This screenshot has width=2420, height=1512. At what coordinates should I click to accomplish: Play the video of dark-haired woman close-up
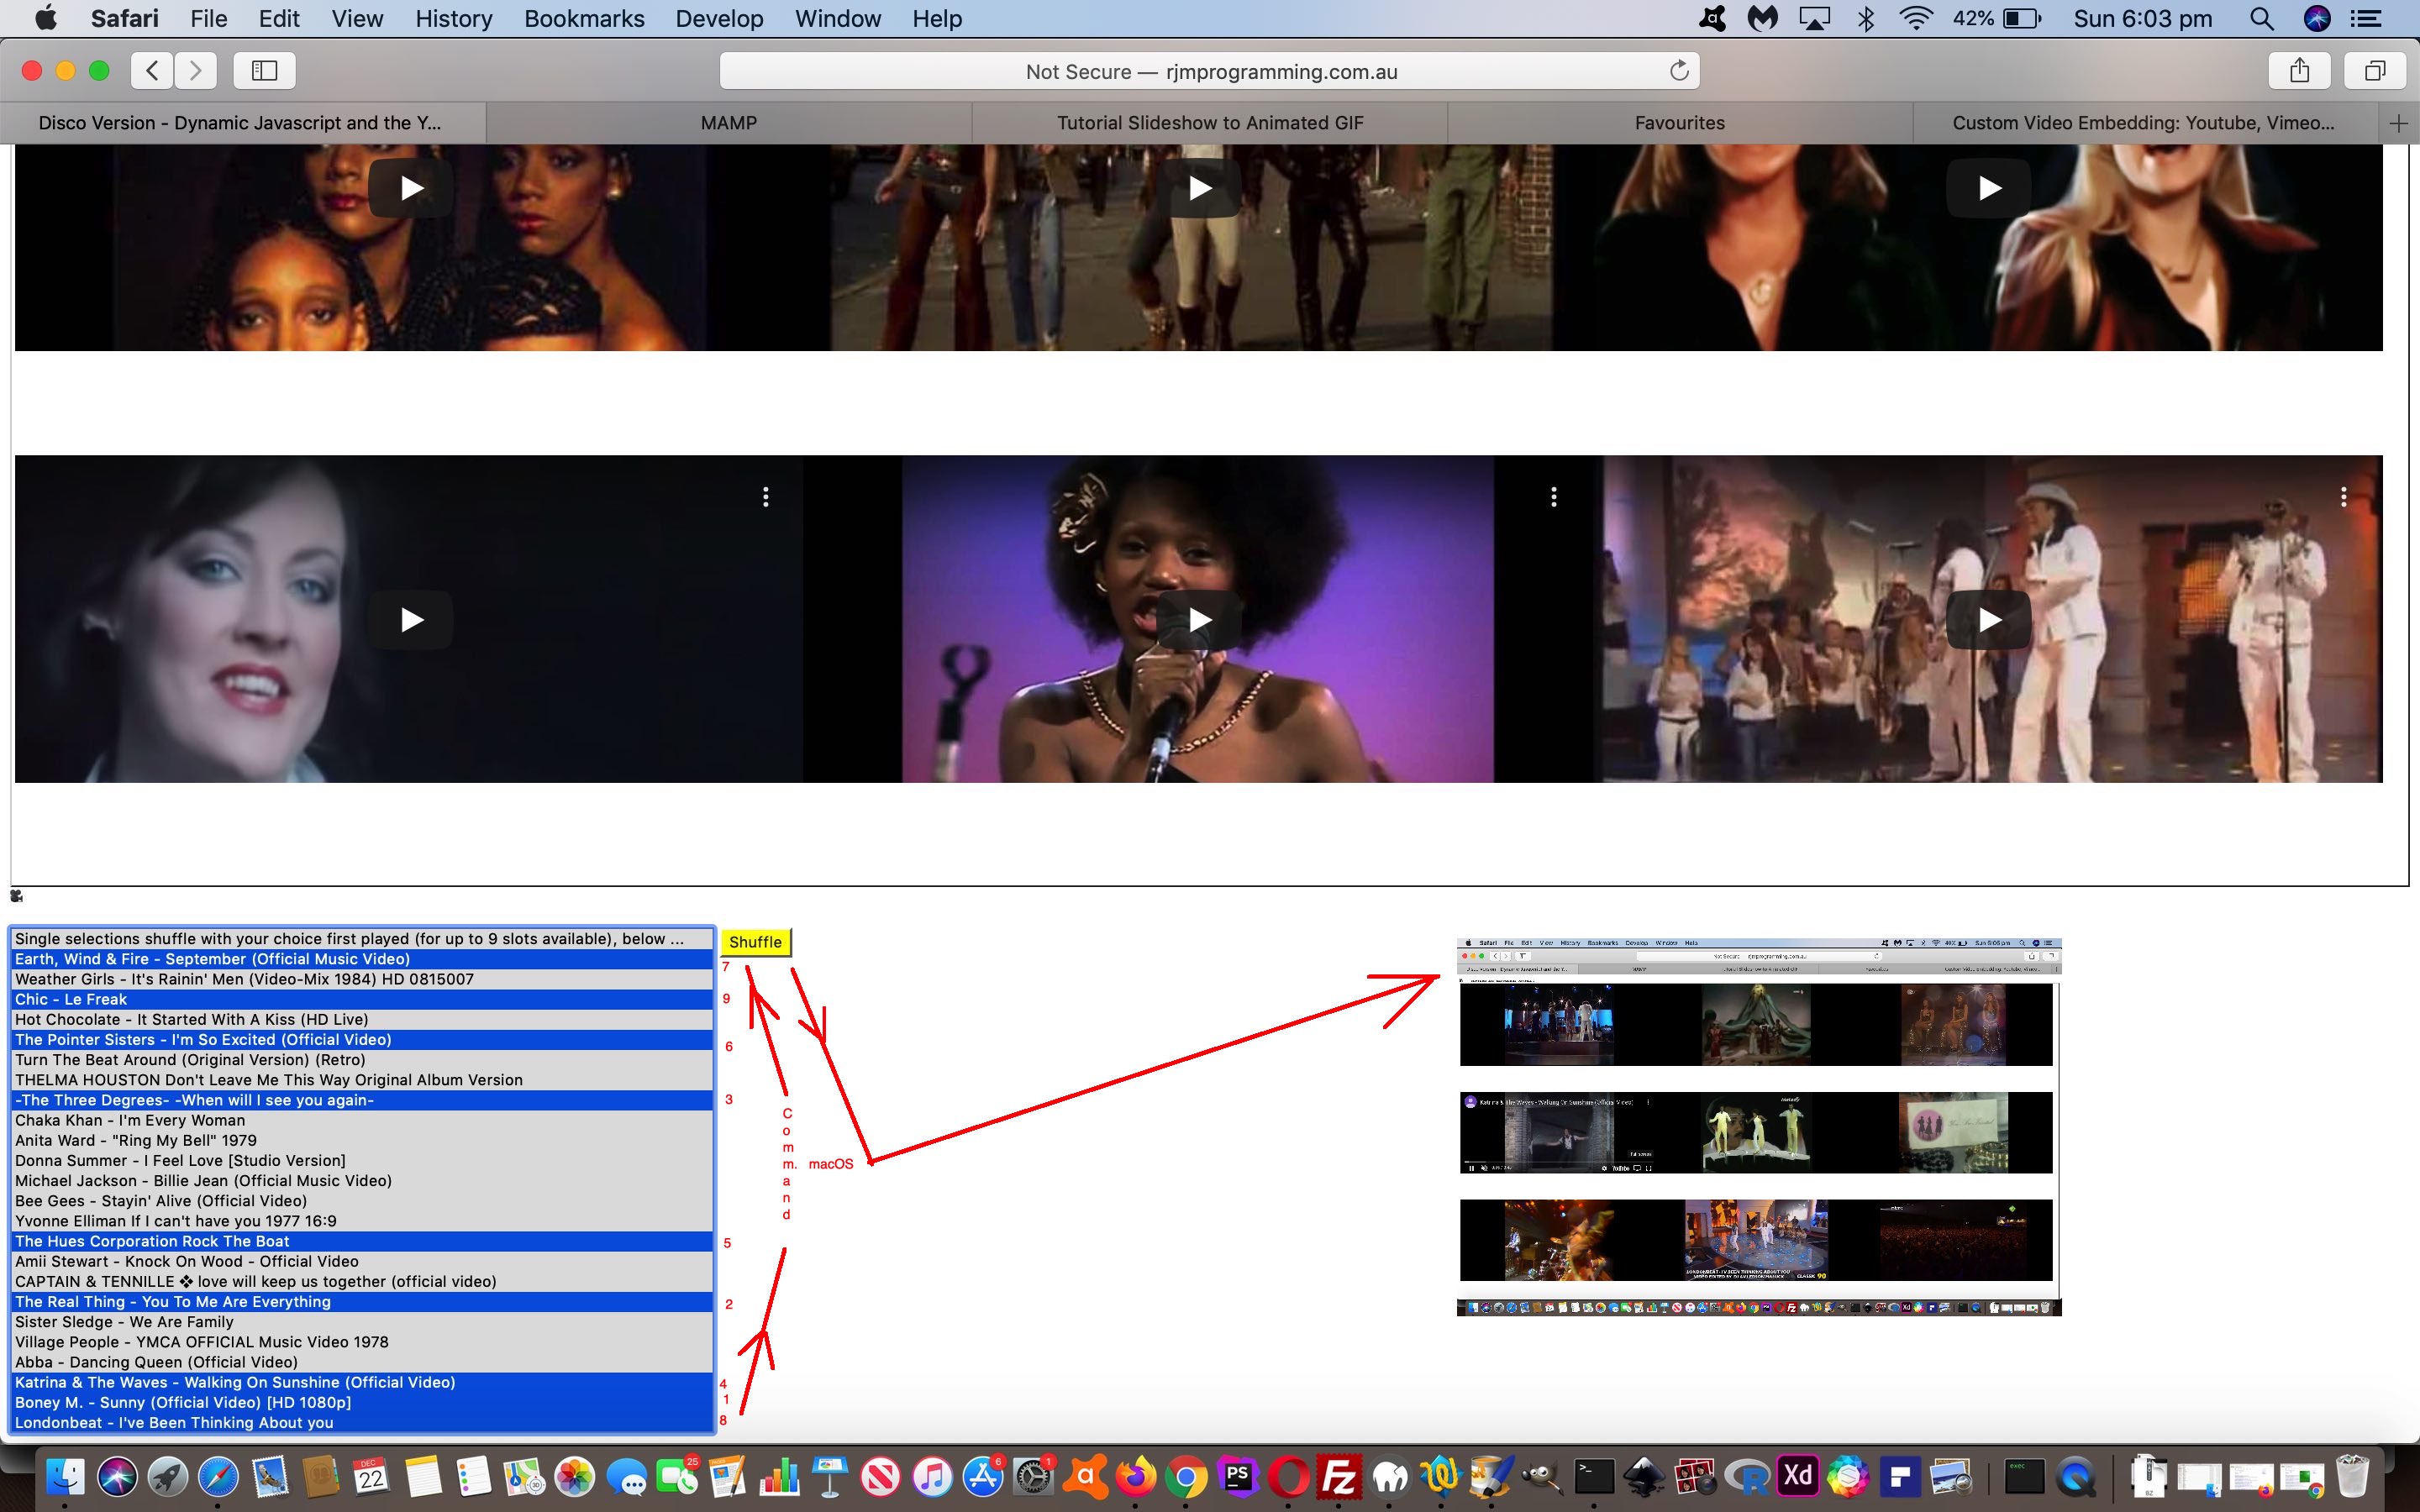411,620
